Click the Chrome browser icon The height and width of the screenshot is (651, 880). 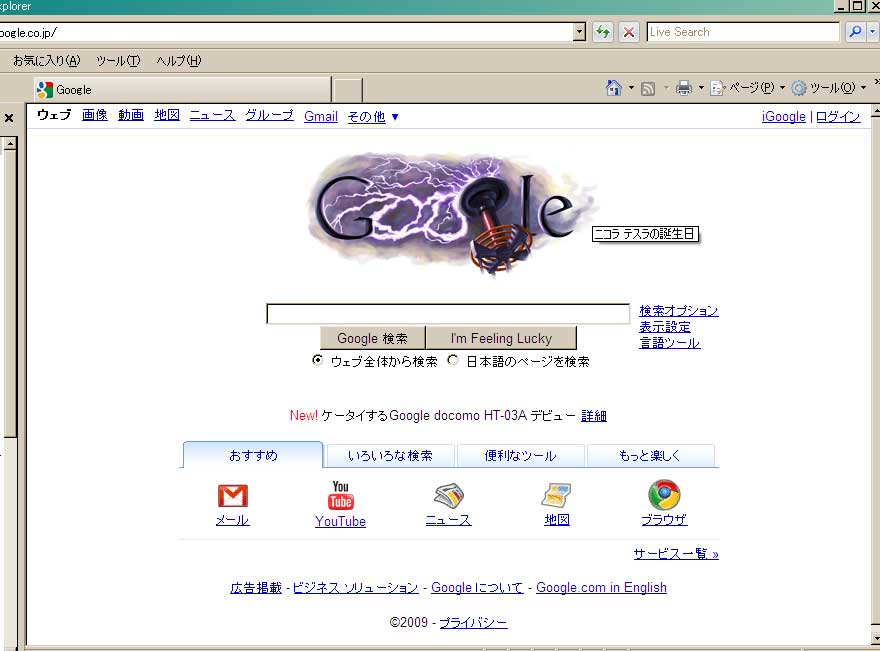click(664, 494)
